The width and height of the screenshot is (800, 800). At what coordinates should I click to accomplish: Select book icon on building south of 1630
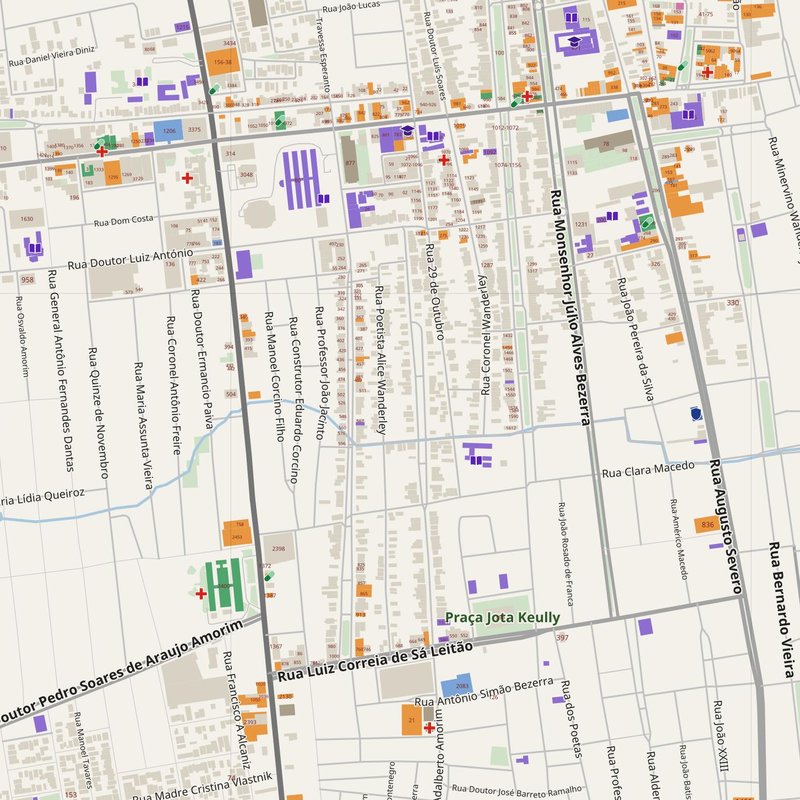coord(35,248)
